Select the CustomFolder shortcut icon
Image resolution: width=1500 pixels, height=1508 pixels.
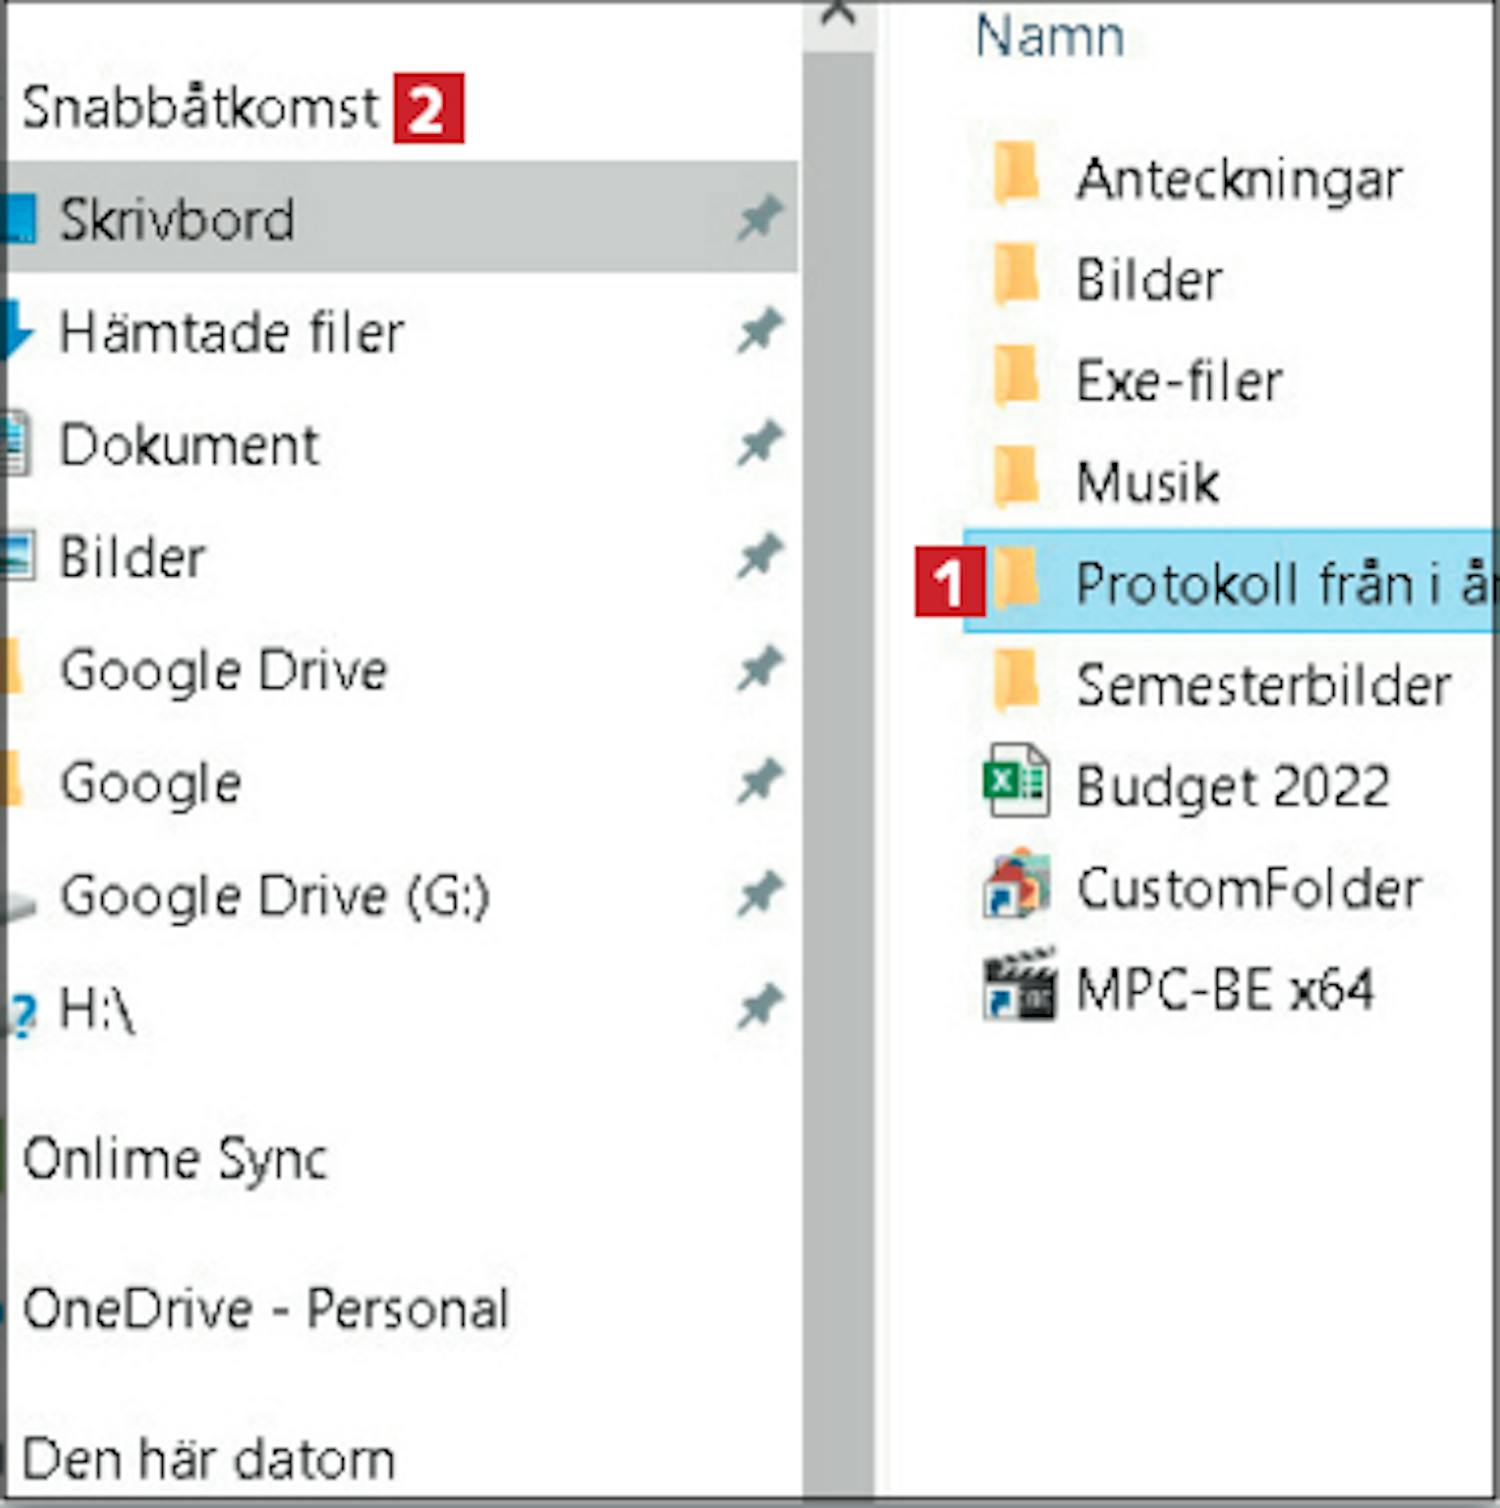1017,885
